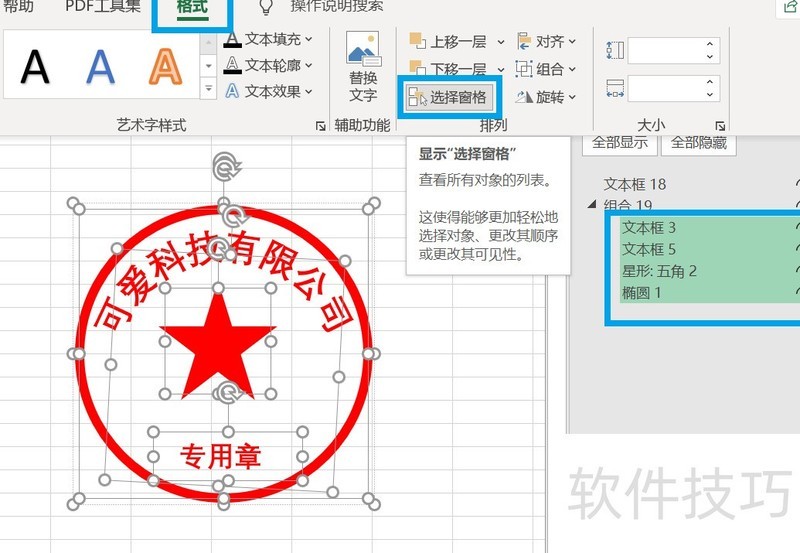Viewport: 800px width, 553px height.
Task: Open the 文本轮廓 dropdown arrow
Action: click(309, 65)
